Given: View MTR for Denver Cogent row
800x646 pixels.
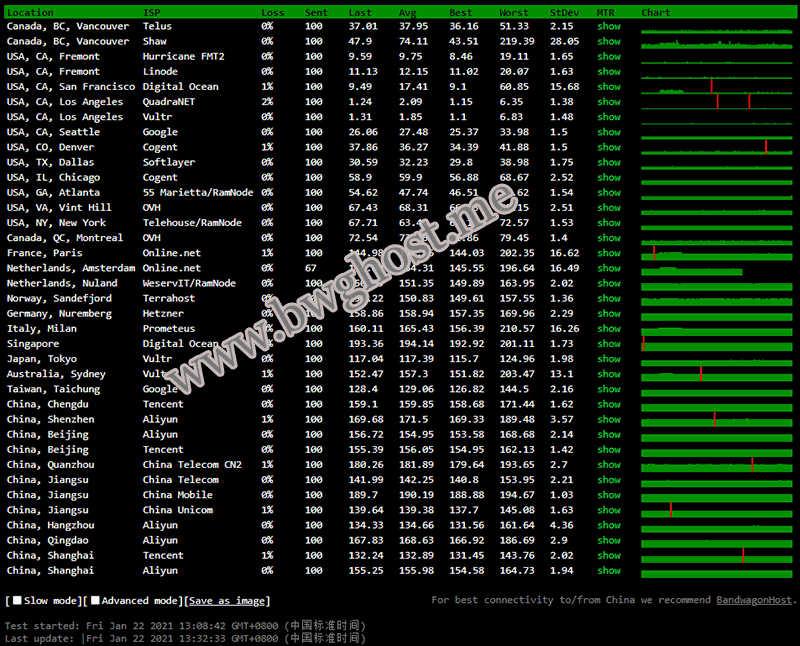Looking at the screenshot, I should coord(609,147).
